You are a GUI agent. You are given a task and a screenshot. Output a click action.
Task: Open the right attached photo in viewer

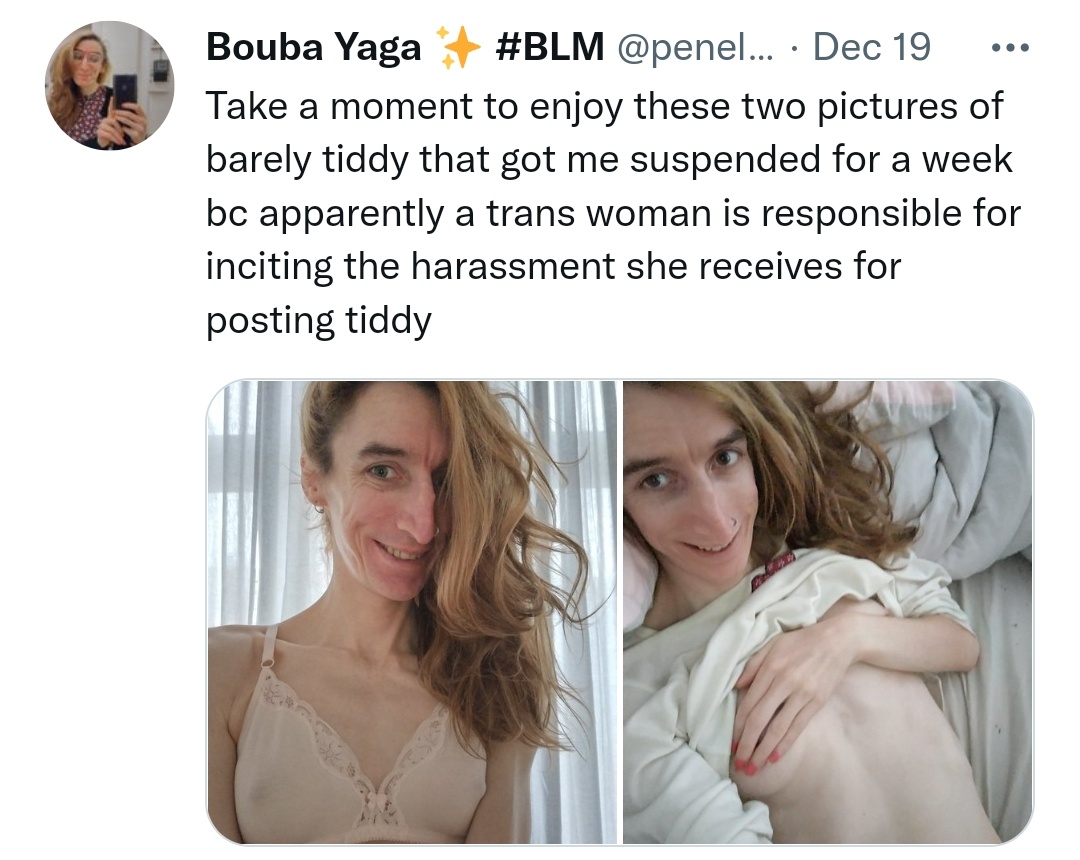(x=828, y=611)
